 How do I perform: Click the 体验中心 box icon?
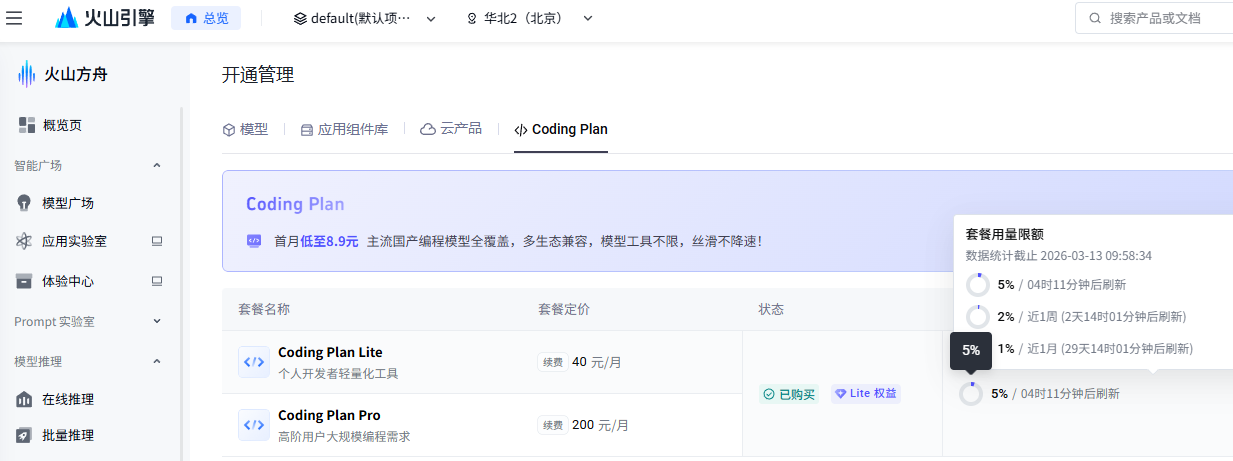pos(25,281)
